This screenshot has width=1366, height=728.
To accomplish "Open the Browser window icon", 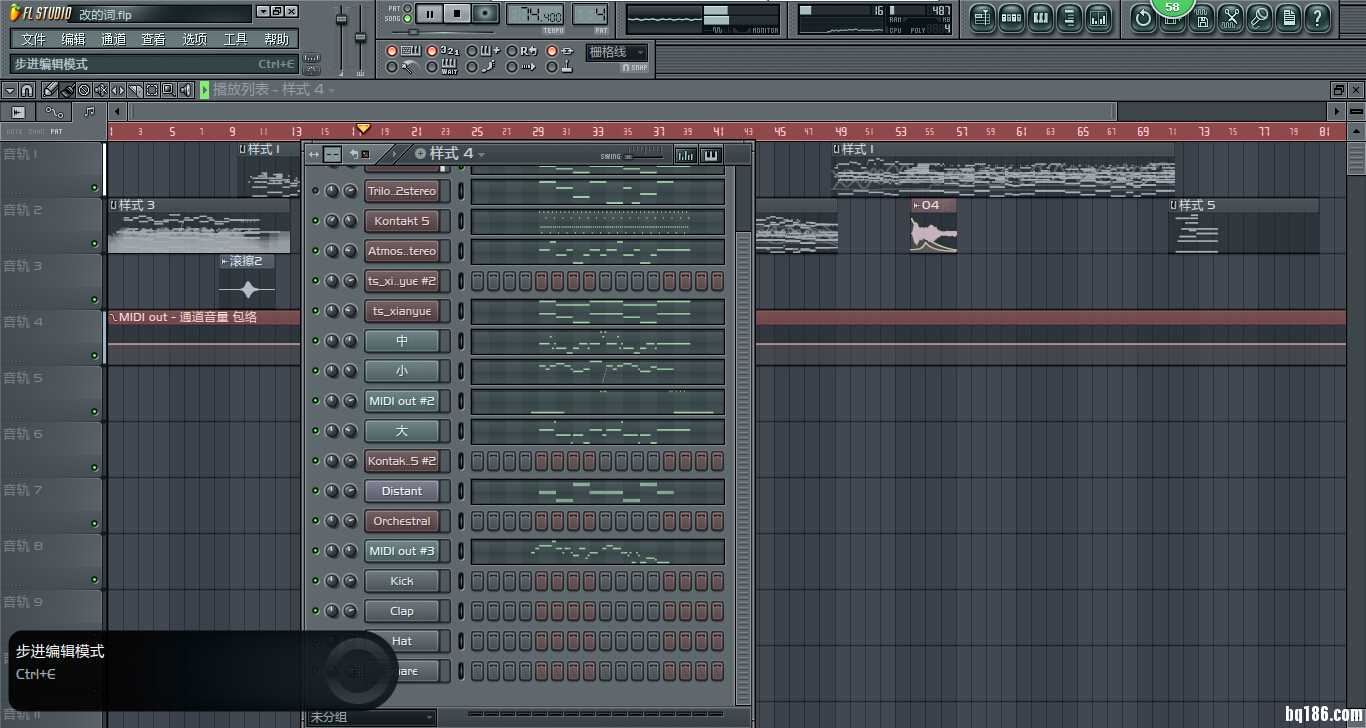I will pyautogui.click(x=1070, y=17).
